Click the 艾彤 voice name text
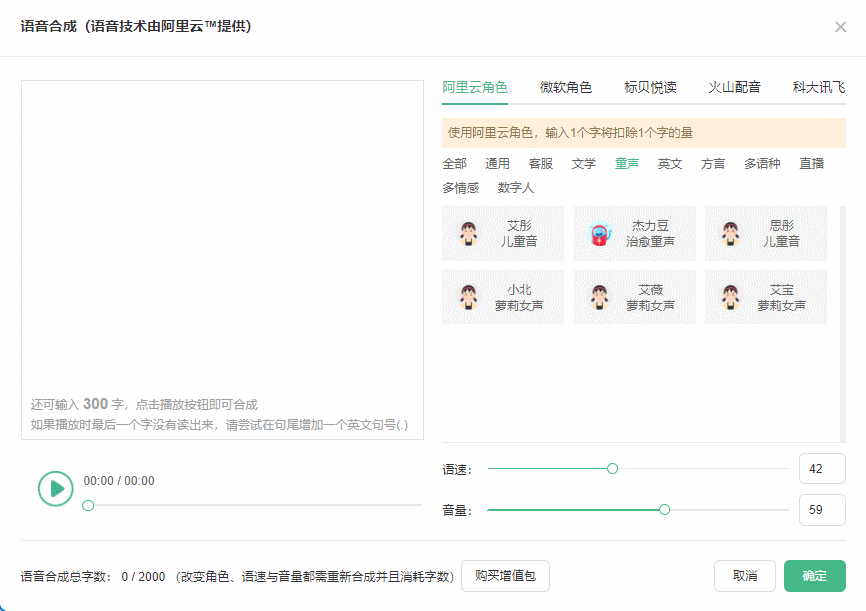 (519, 225)
